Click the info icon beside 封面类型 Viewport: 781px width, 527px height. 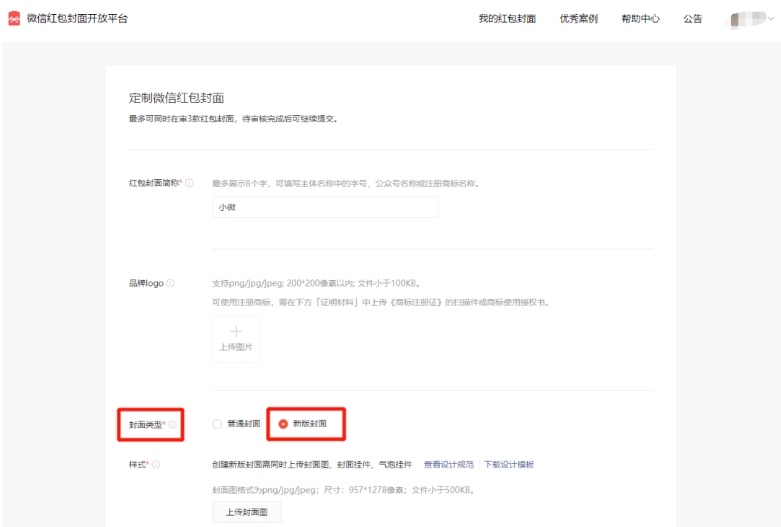pos(172,424)
